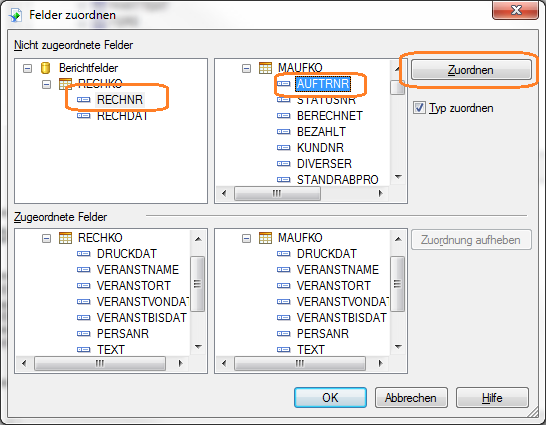Screen dimensions: 546x425
Task: Click the down arrow of the upper MAUFKO scrollbar
Action: (x=398, y=177)
